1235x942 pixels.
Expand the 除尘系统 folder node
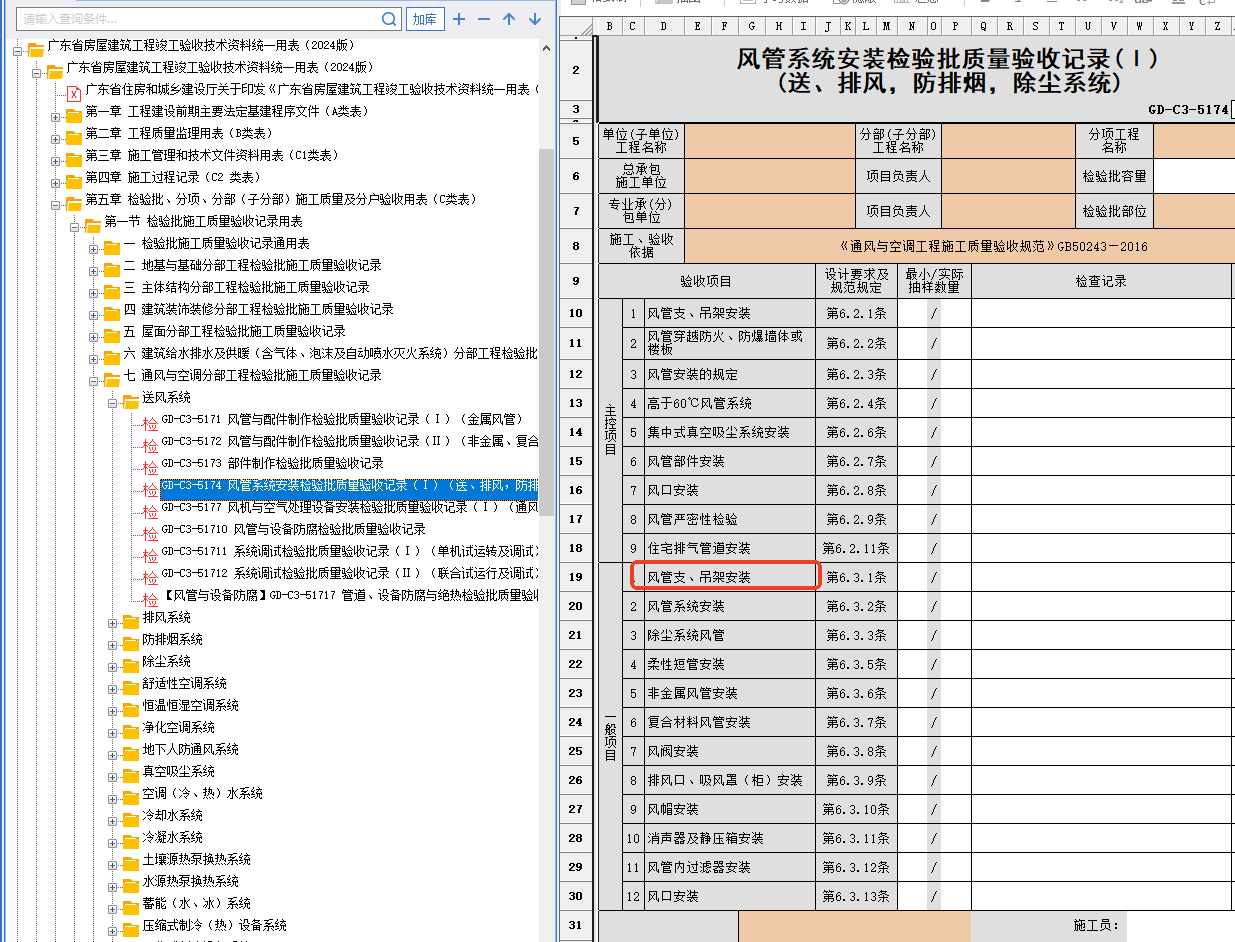tap(113, 663)
